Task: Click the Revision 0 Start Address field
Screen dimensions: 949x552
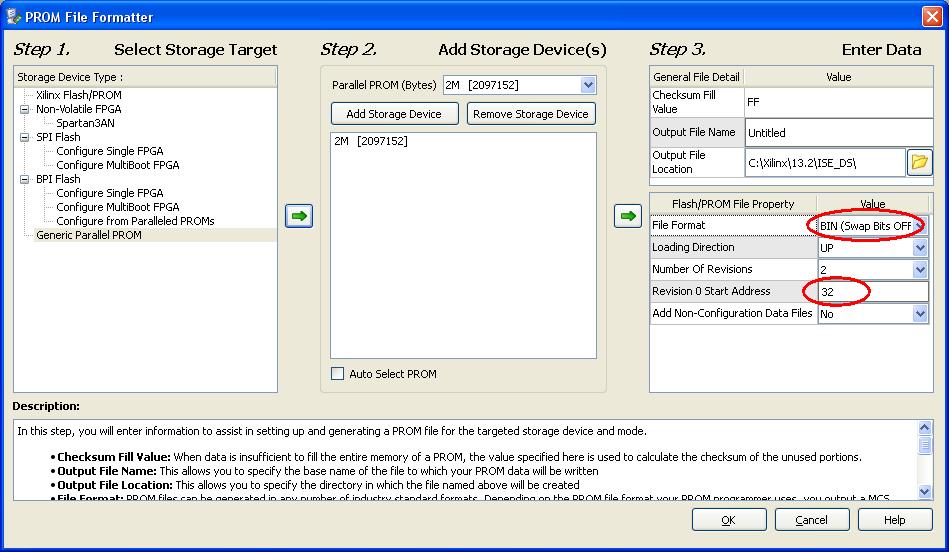Action: click(x=873, y=292)
